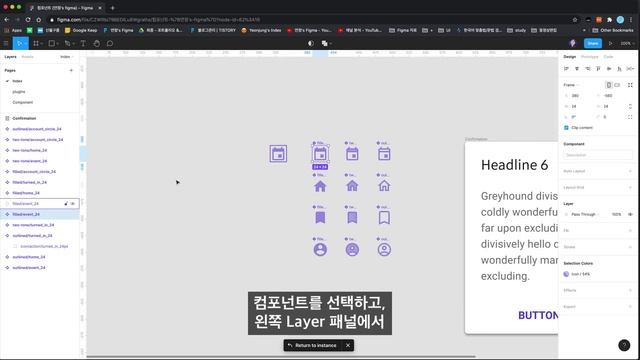Toggle lock on the hovered filled/event_24 layer
640x360 pixels.
66,203
